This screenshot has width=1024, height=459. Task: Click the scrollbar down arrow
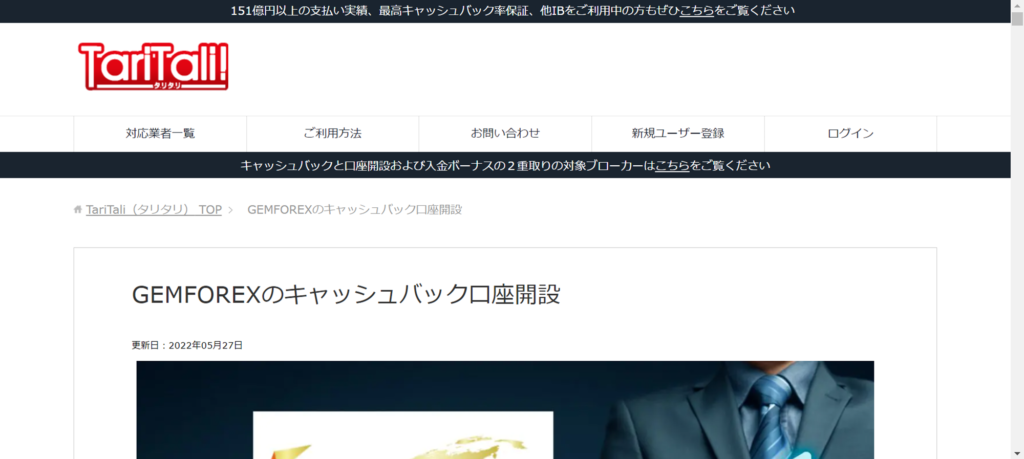tap(1017, 453)
